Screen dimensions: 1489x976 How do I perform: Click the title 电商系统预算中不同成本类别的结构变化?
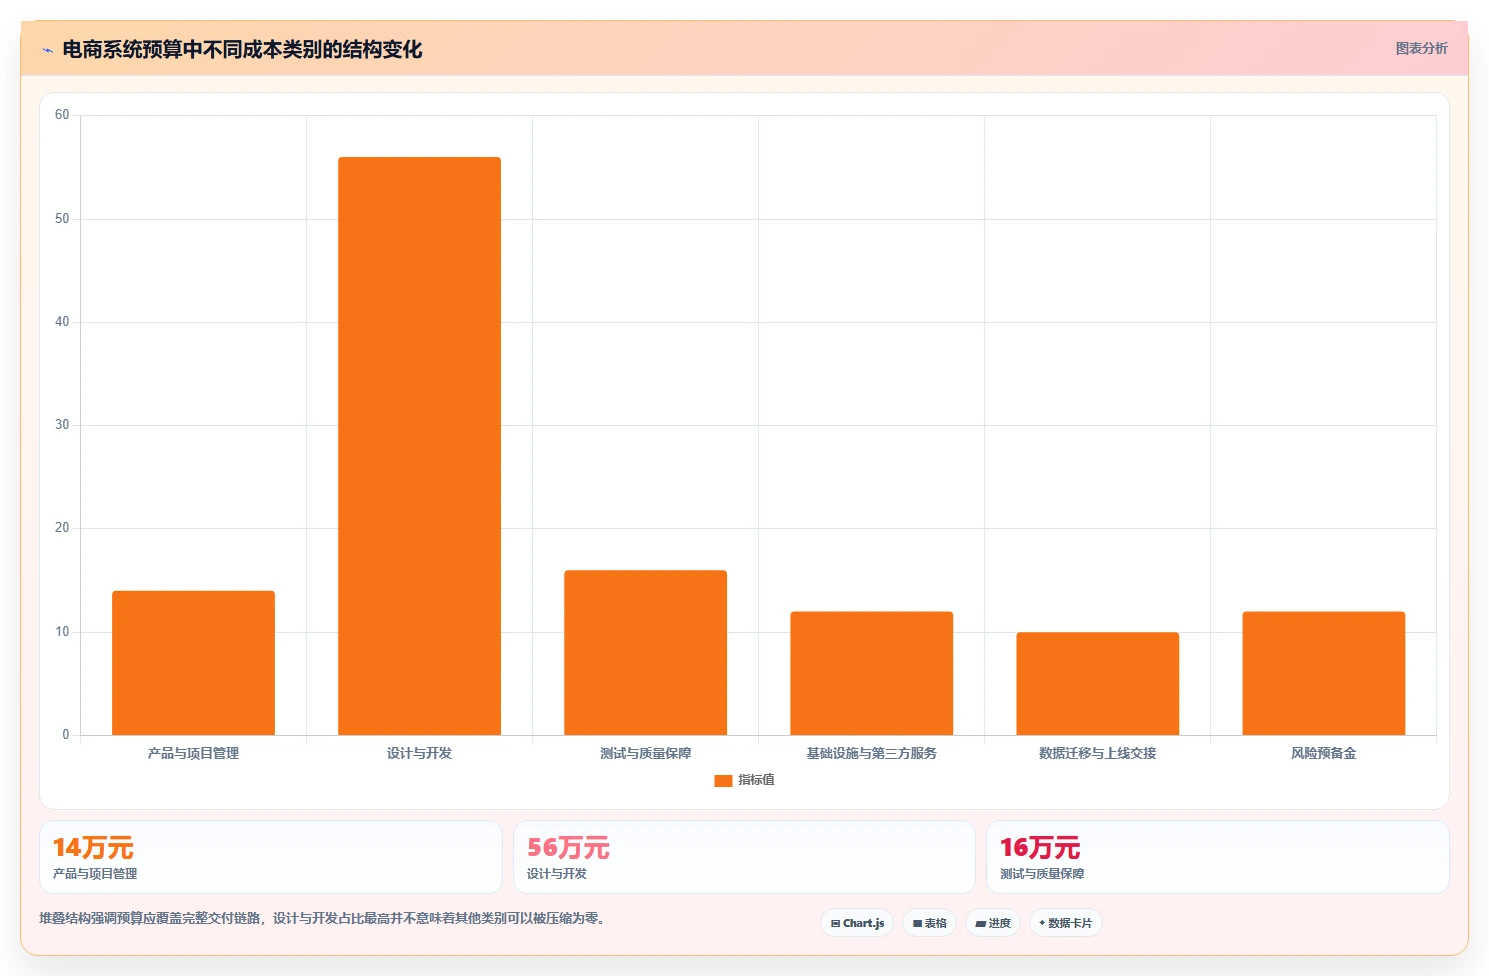click(x=242, y=49)
